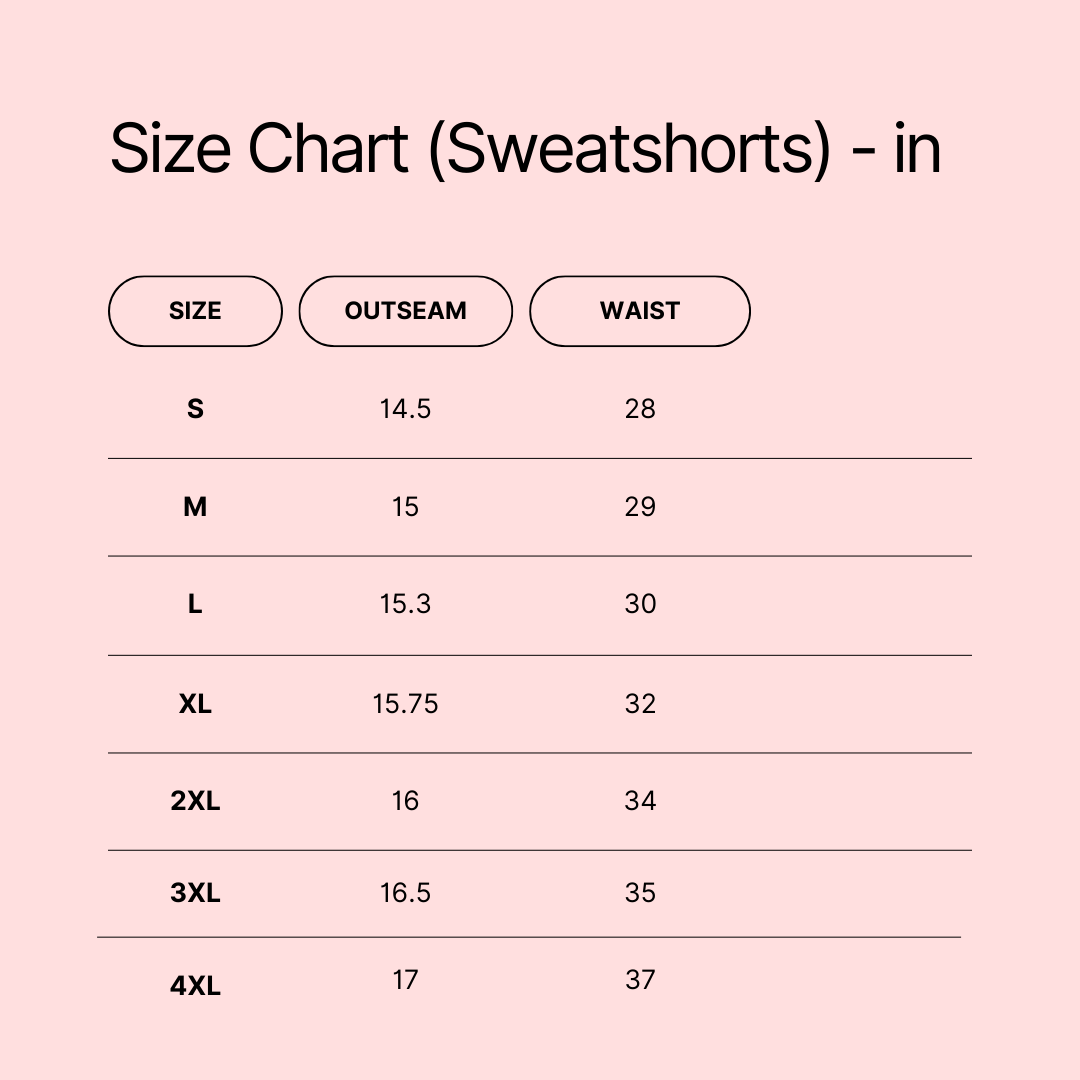
Task: Click the L size row label
Action: pos(195,604)
